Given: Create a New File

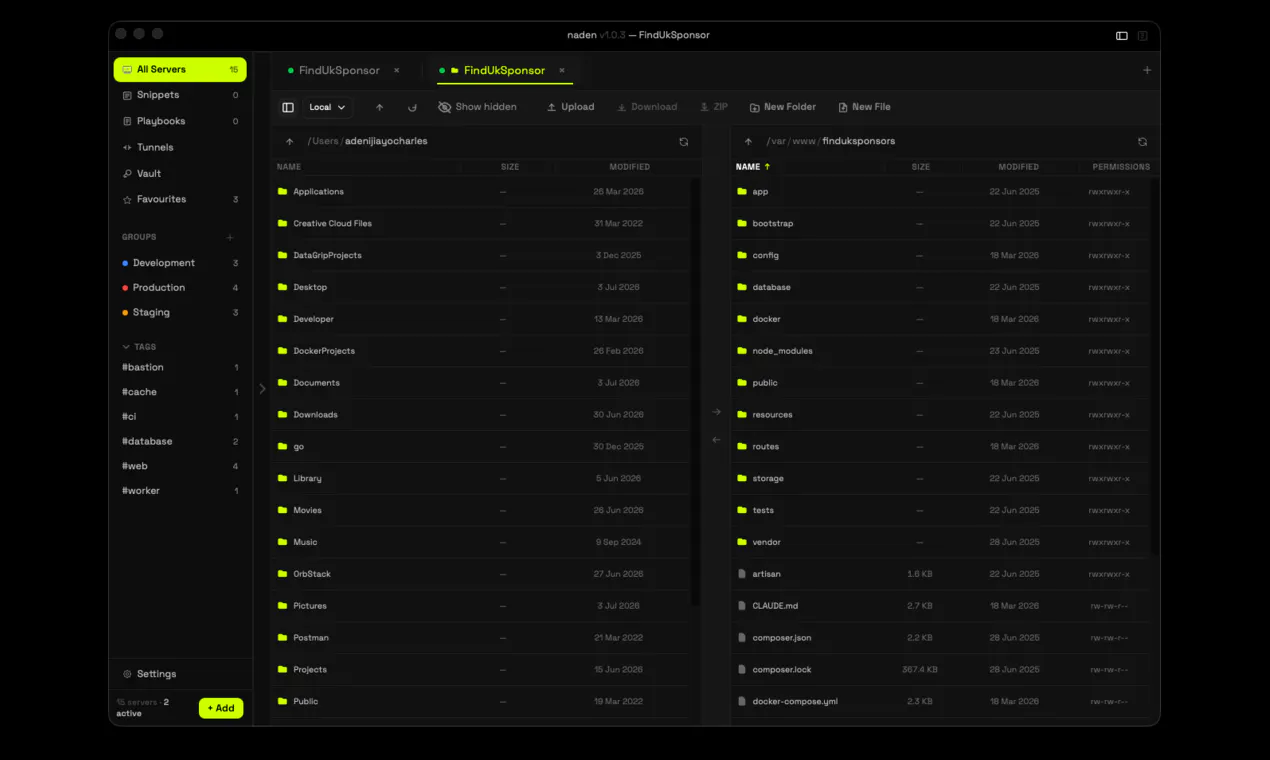Looking at the screenshot, I should point(864,107).
